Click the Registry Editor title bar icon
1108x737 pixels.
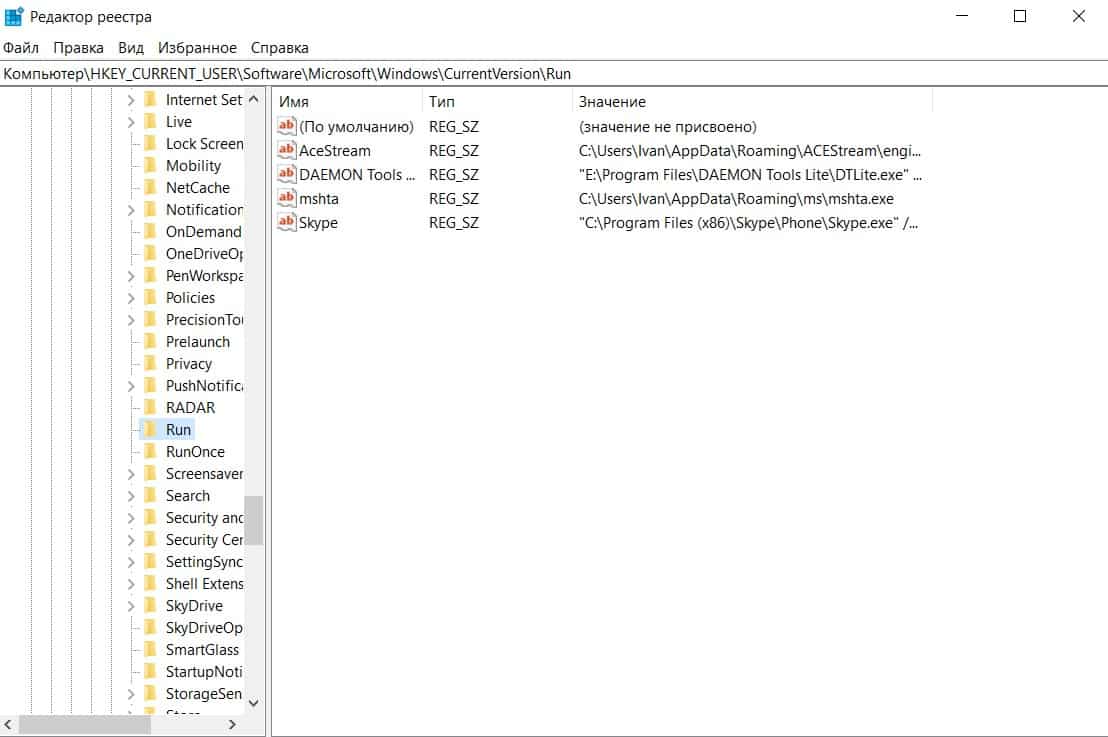click(14, 17)
